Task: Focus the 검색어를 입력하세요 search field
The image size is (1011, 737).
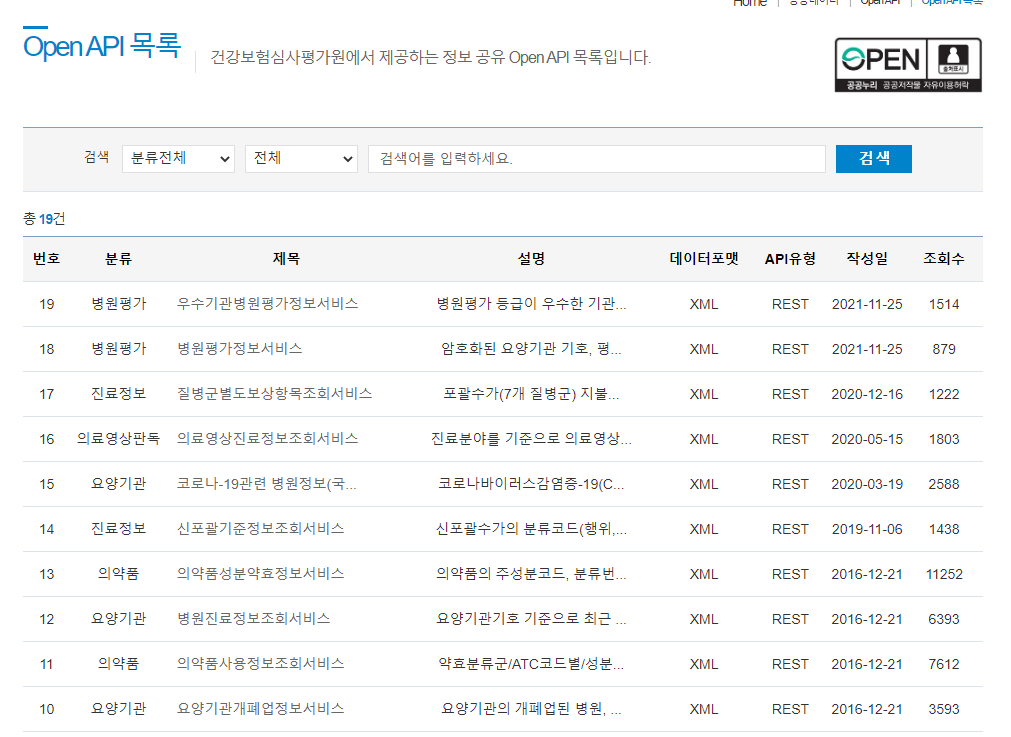Action: (596, 159)
